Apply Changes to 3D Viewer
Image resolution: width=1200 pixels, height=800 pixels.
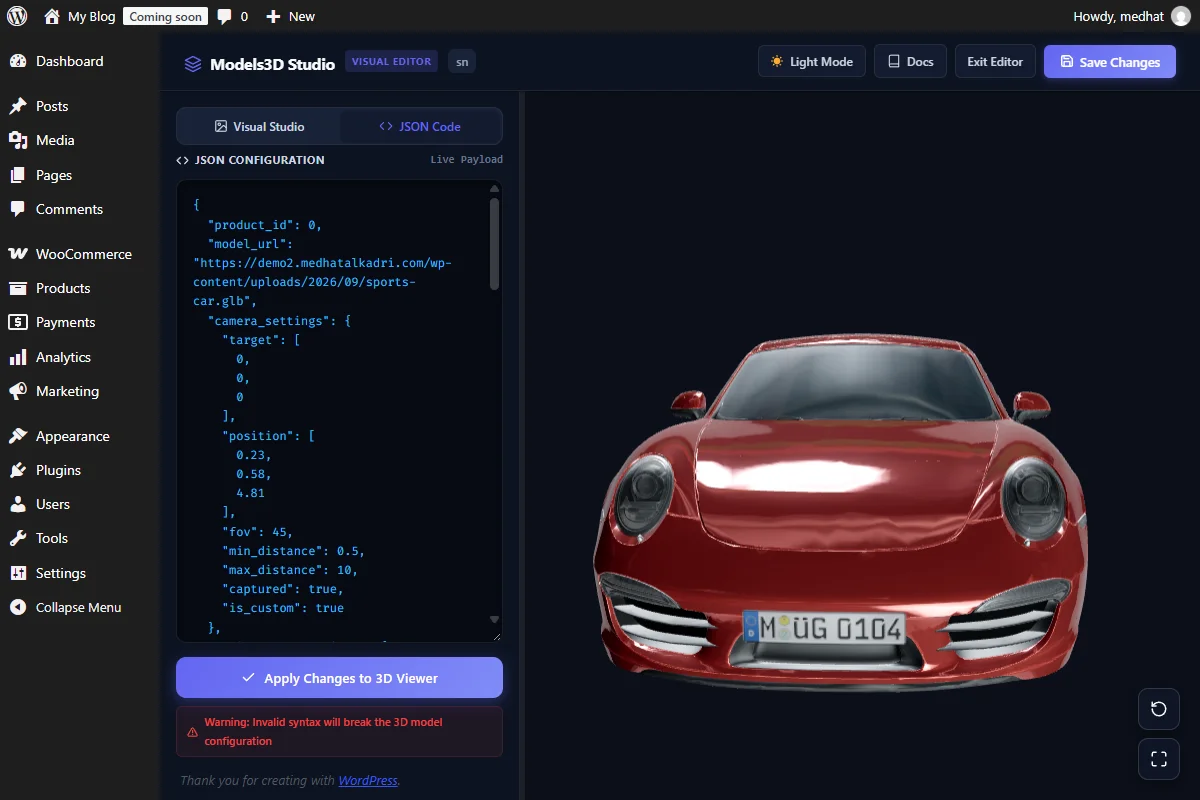pyautogui.click(x=339, y=678)
